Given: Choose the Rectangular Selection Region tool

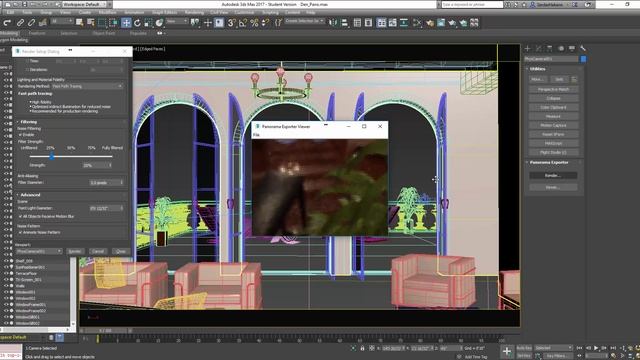Looking at the screenshot, I should pyautogui.click(x=102, y=23).
